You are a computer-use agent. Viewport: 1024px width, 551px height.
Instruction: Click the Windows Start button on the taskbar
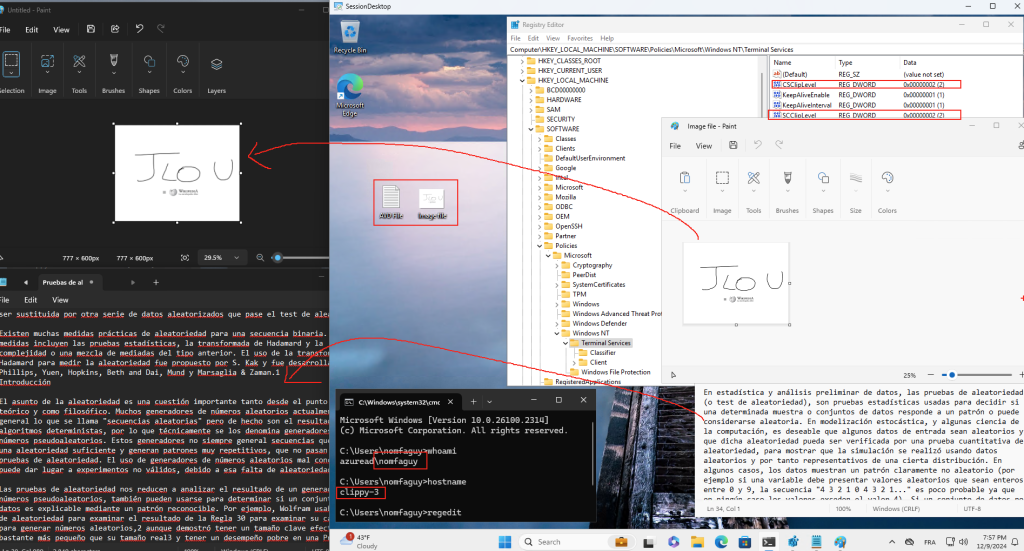click(504, 542)
